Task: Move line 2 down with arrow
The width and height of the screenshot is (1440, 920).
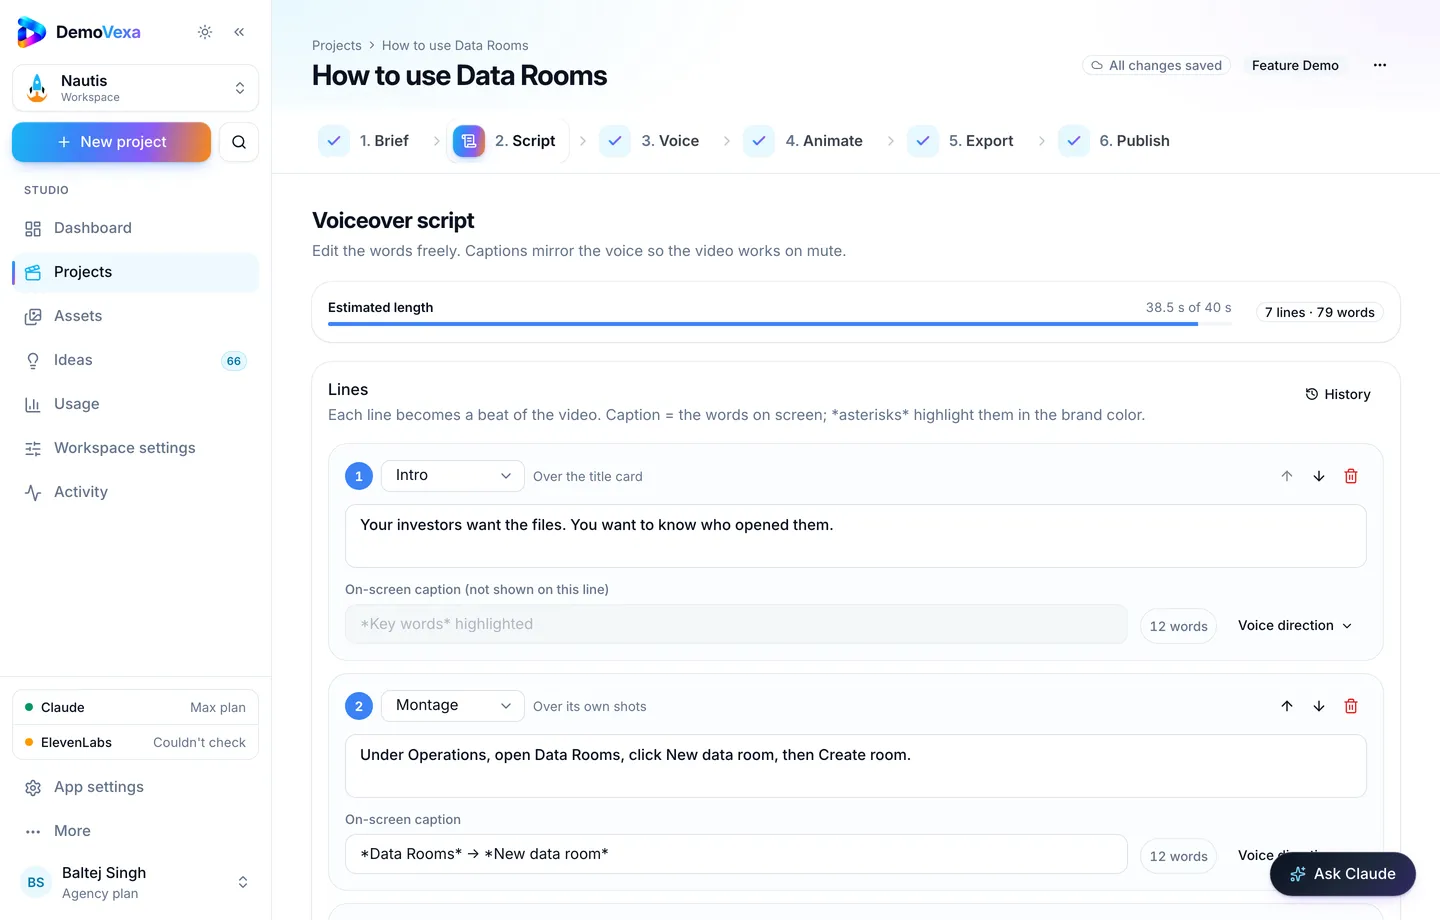Action: tap(1319, 706)
